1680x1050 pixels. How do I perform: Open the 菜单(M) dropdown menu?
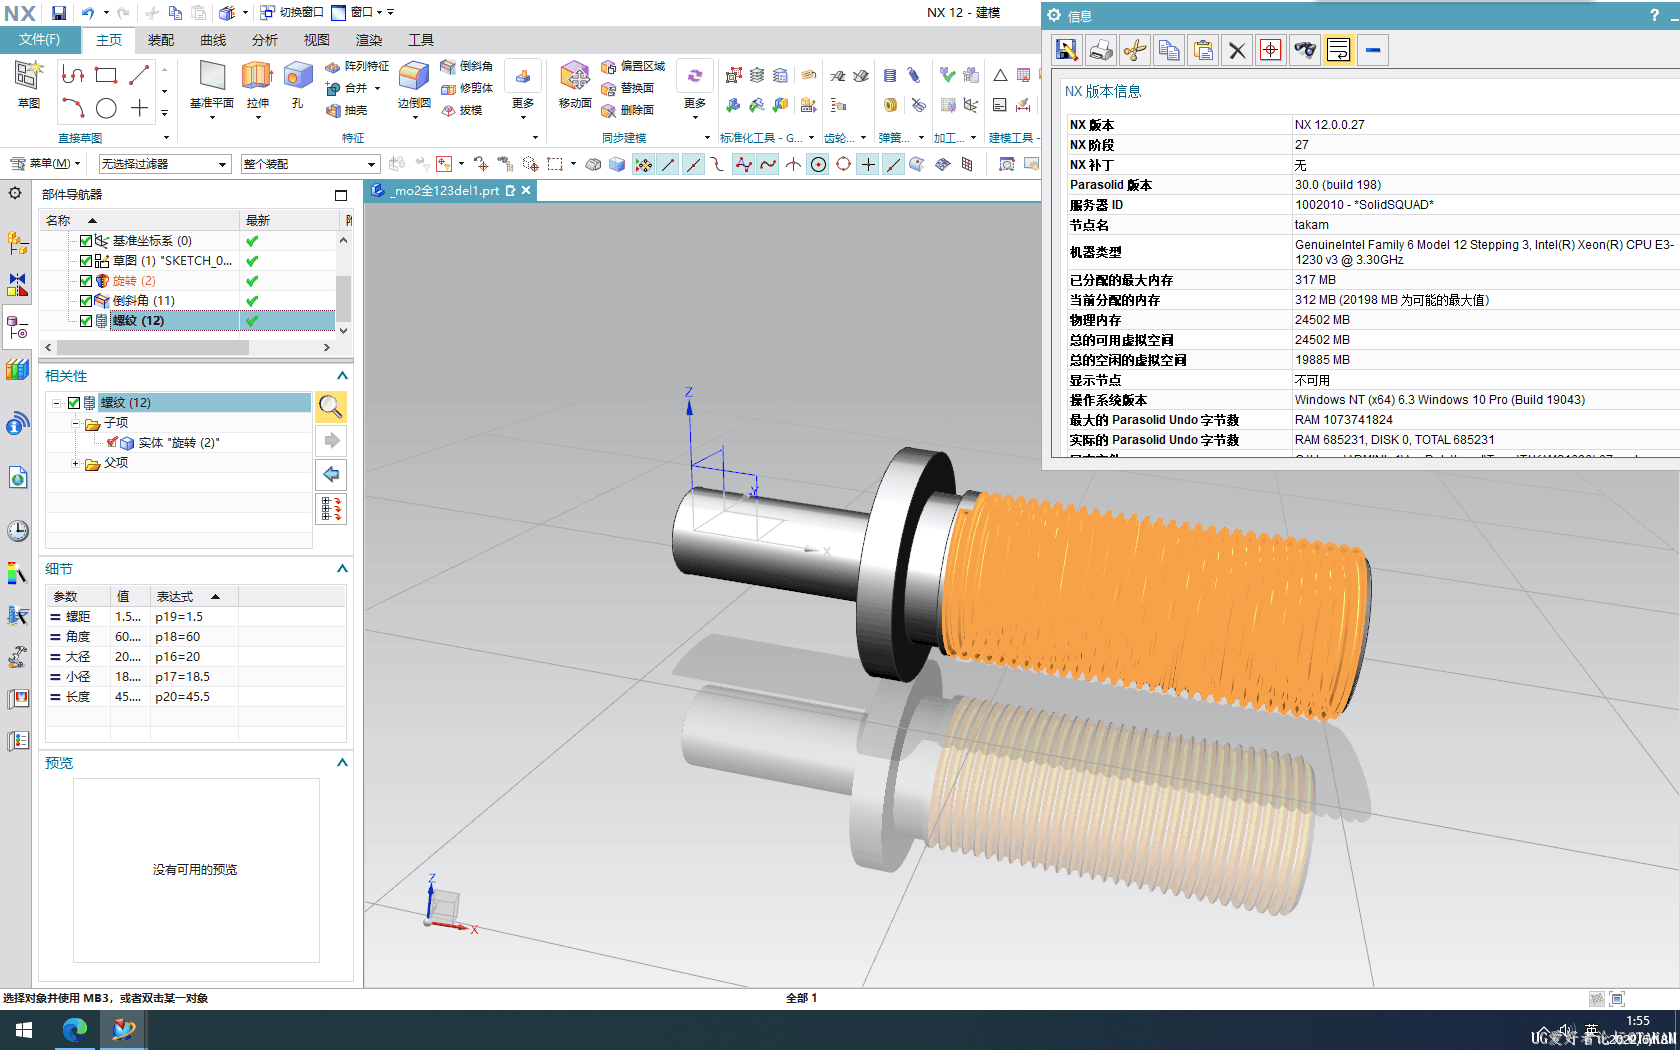coord(45,164)
